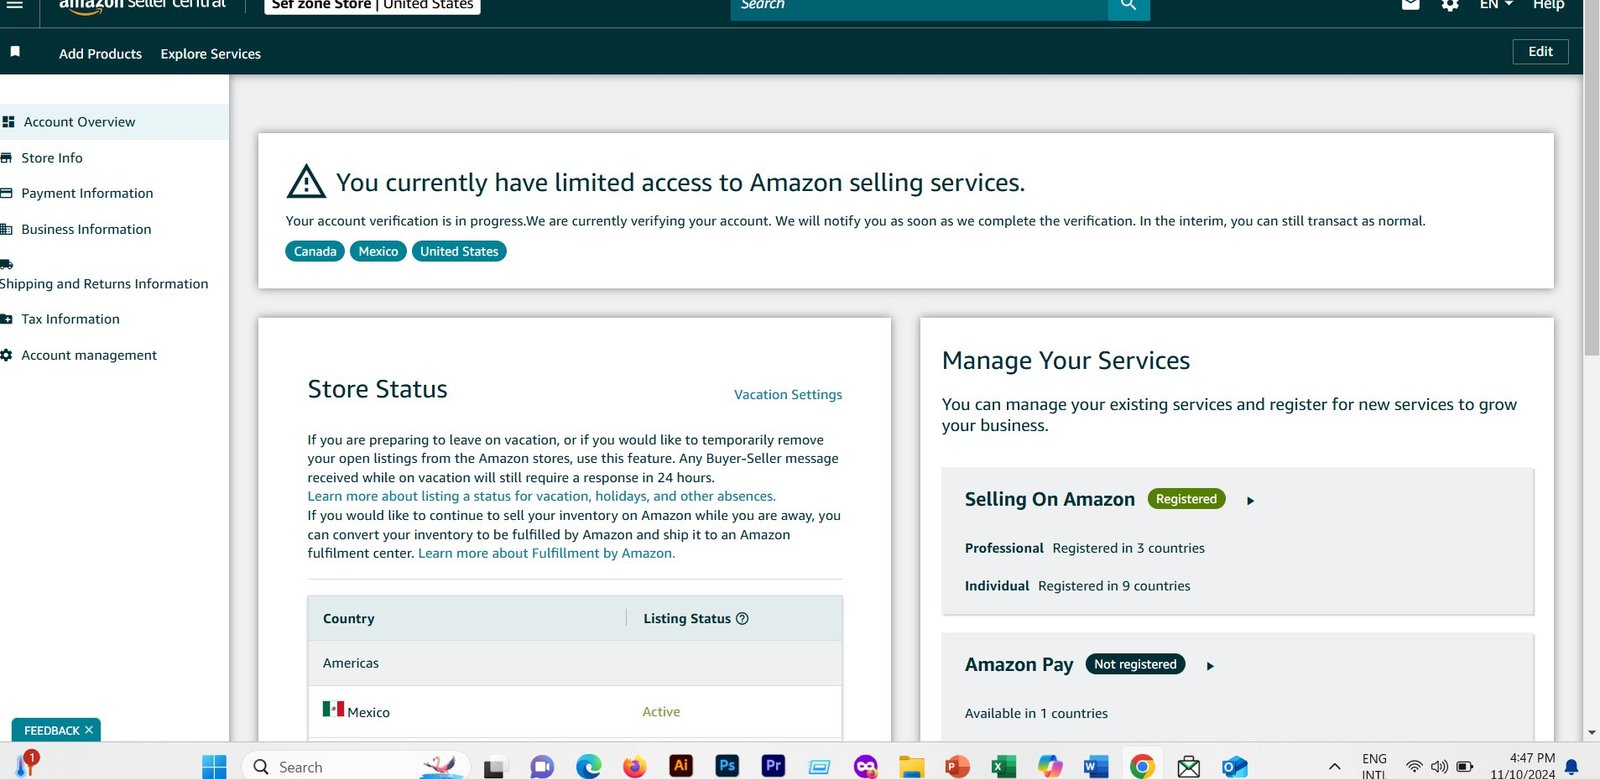Viewport: 1600px width, 779px height.
Task: Open the settings gear icon
Action: point(1450,6)
